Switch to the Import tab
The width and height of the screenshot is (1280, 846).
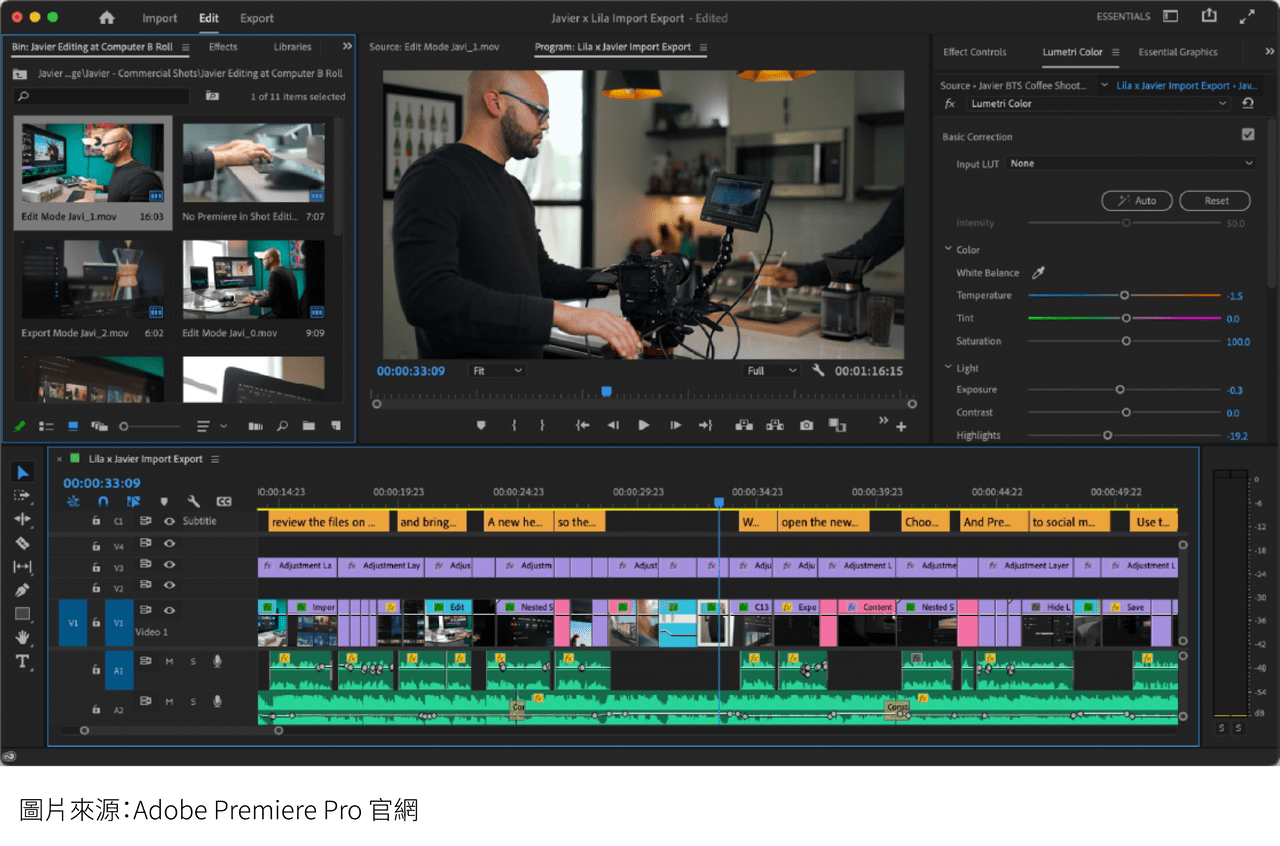pos(160,18)
